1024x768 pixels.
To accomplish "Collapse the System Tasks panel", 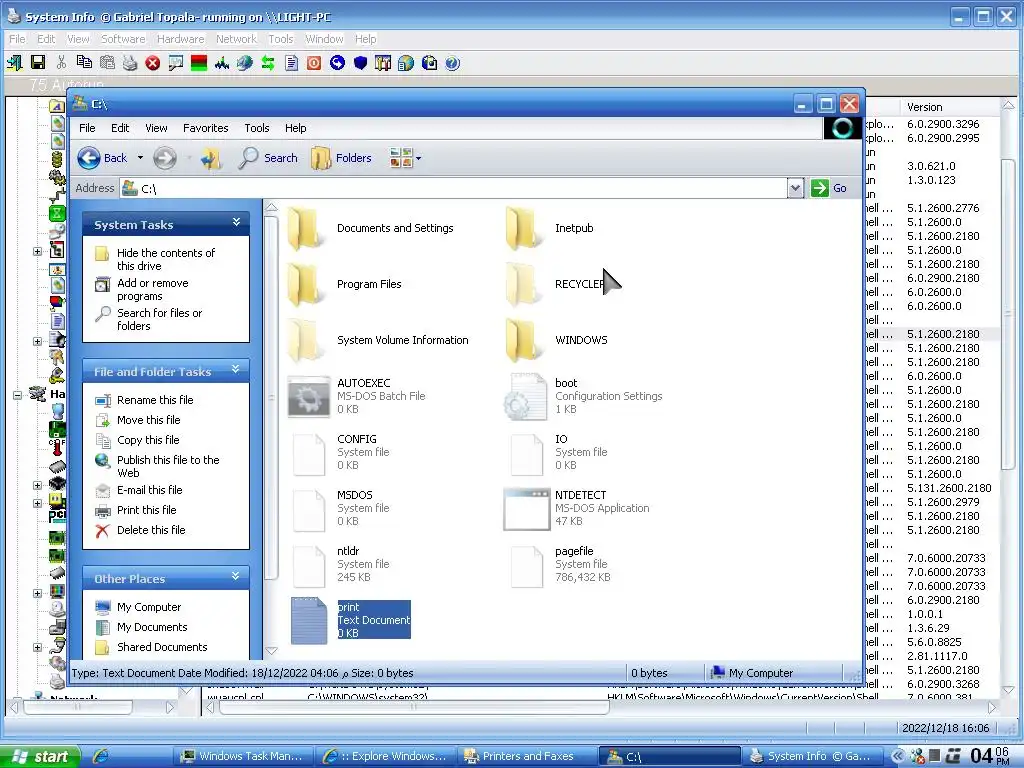I will [x=236, y=223].
